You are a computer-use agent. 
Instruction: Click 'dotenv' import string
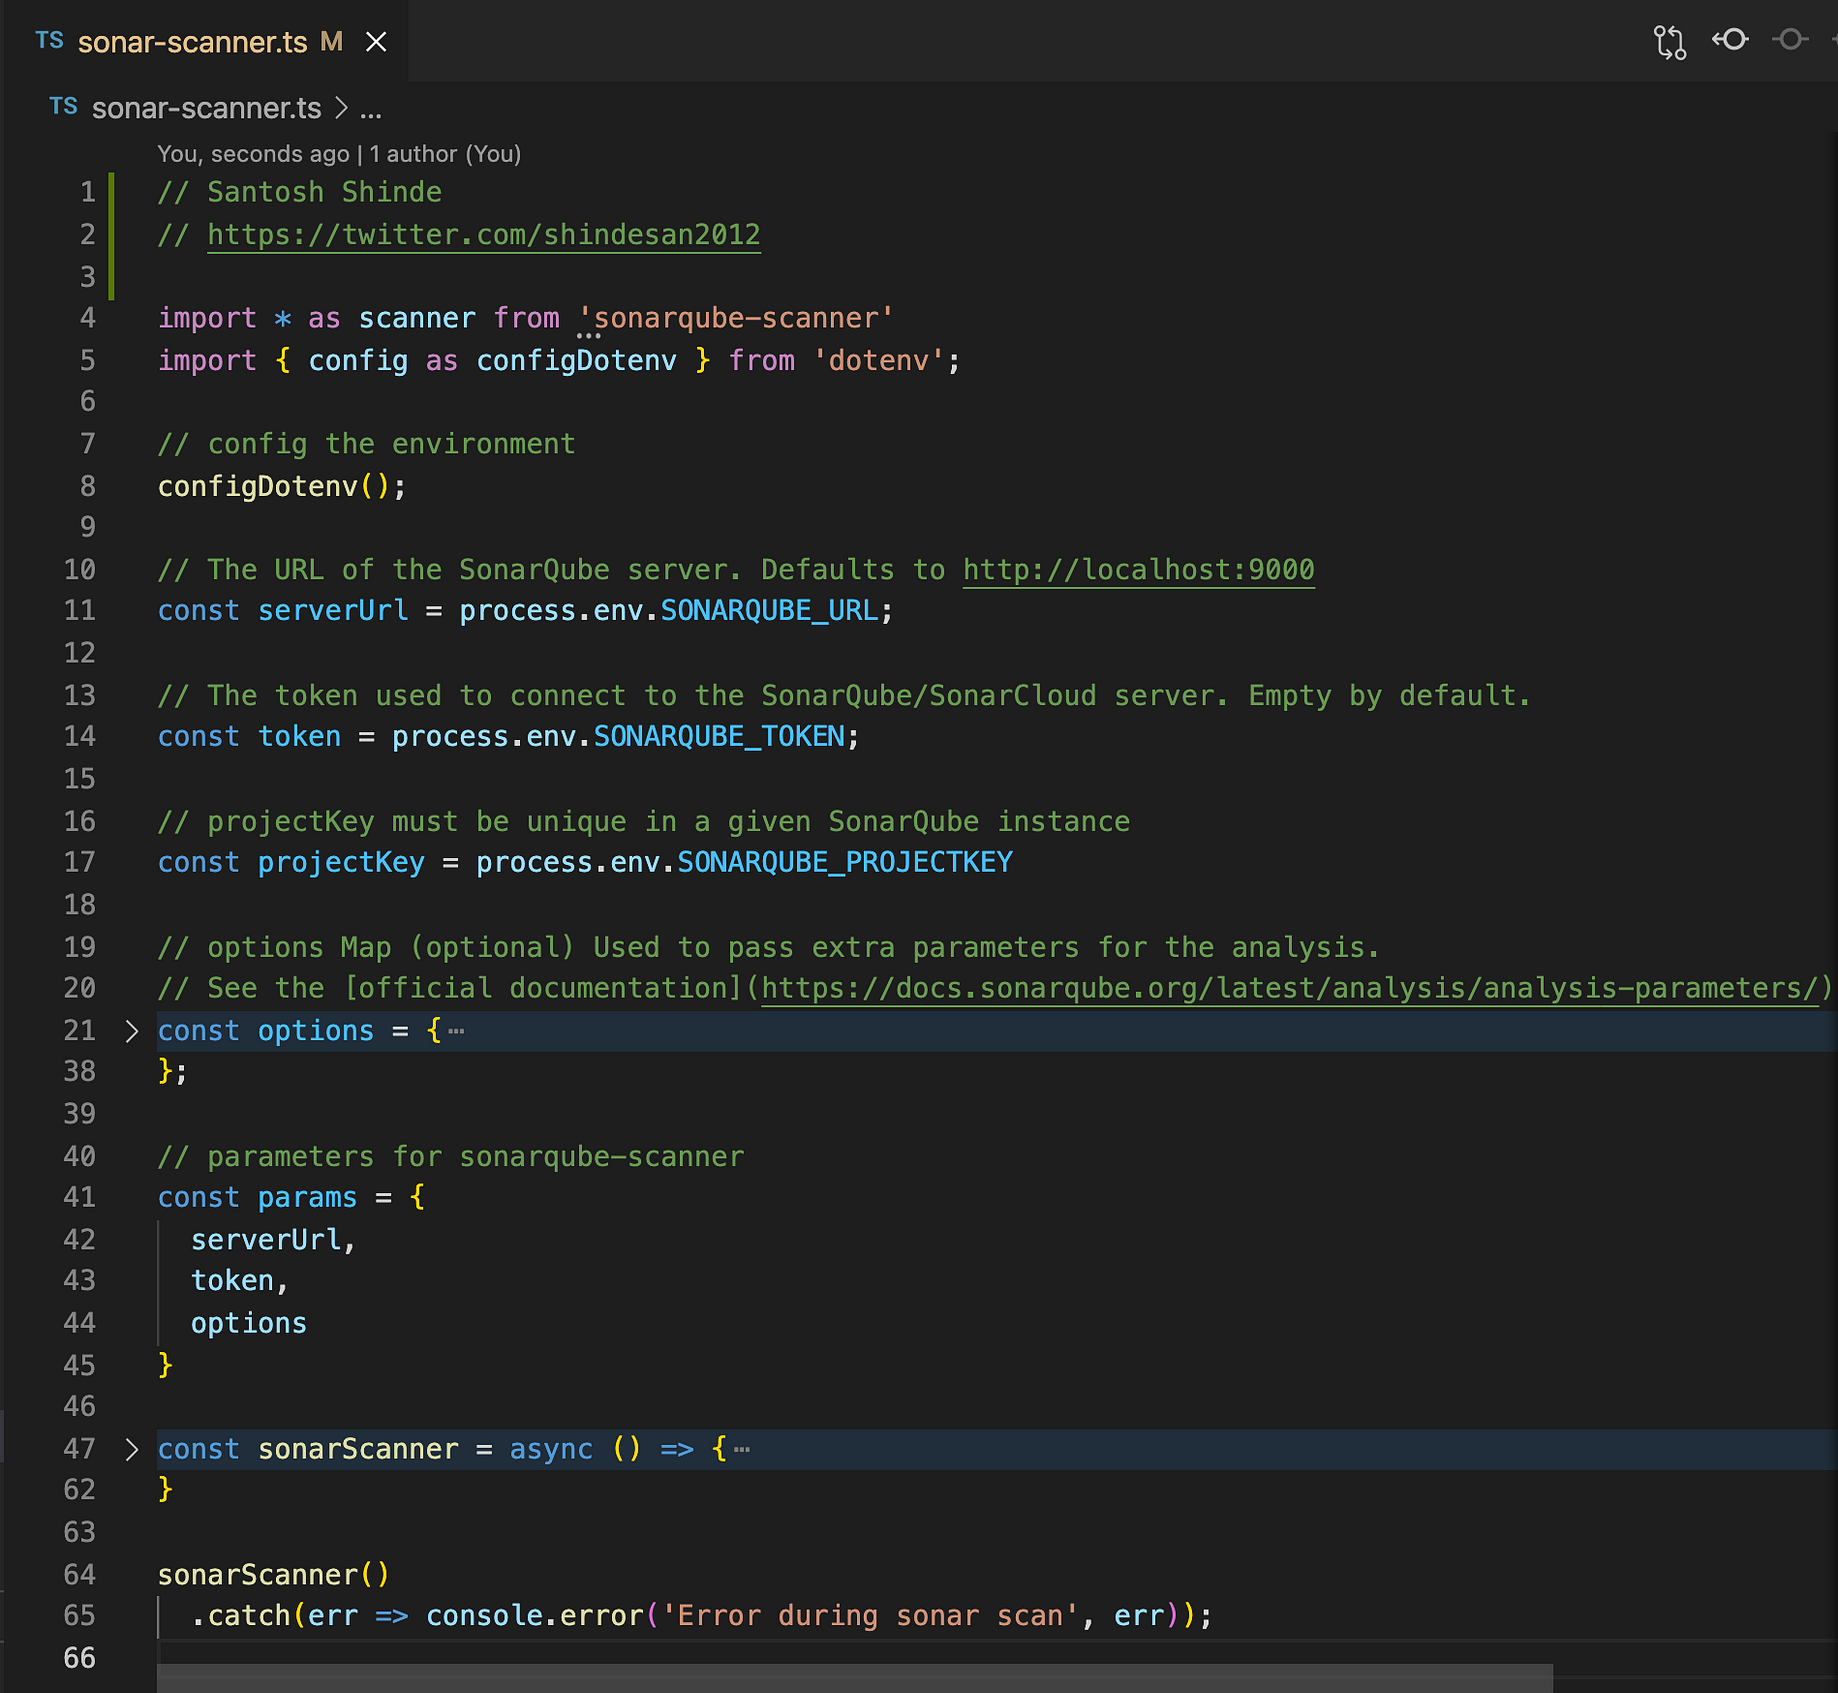pyautogui.click(x=878, y=360)
